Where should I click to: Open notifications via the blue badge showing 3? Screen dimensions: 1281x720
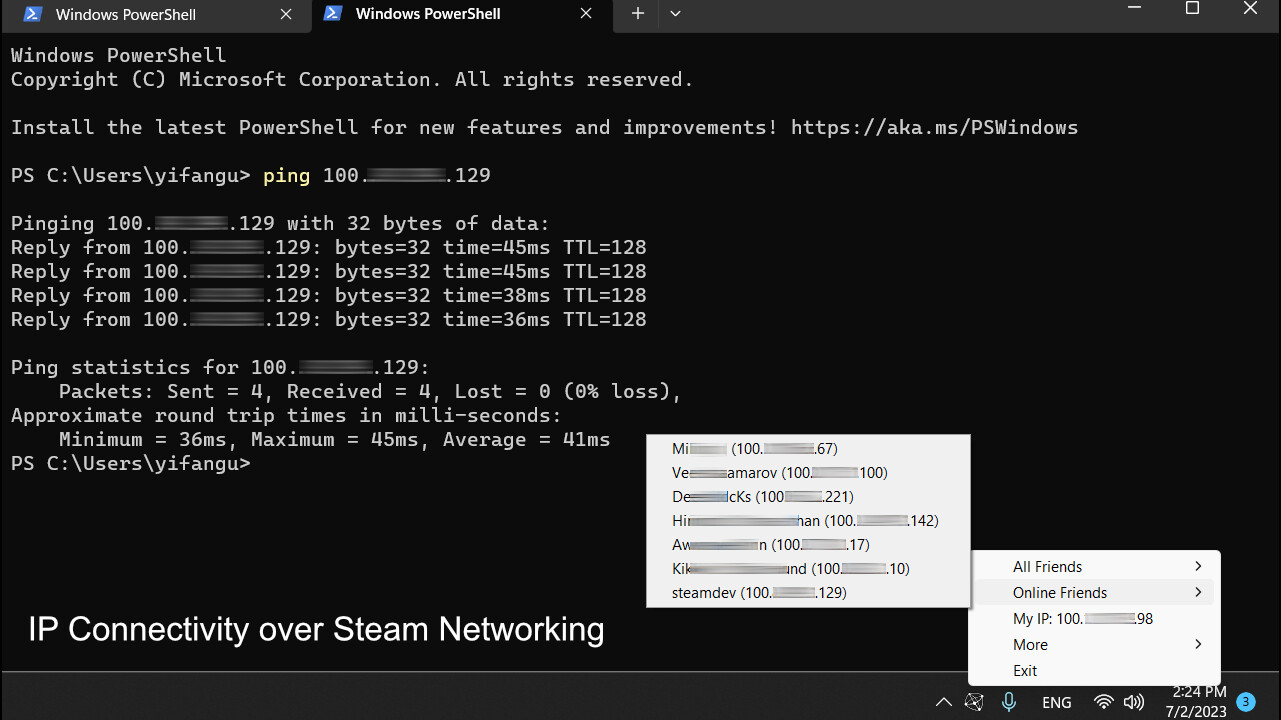tap(1245, 701)
